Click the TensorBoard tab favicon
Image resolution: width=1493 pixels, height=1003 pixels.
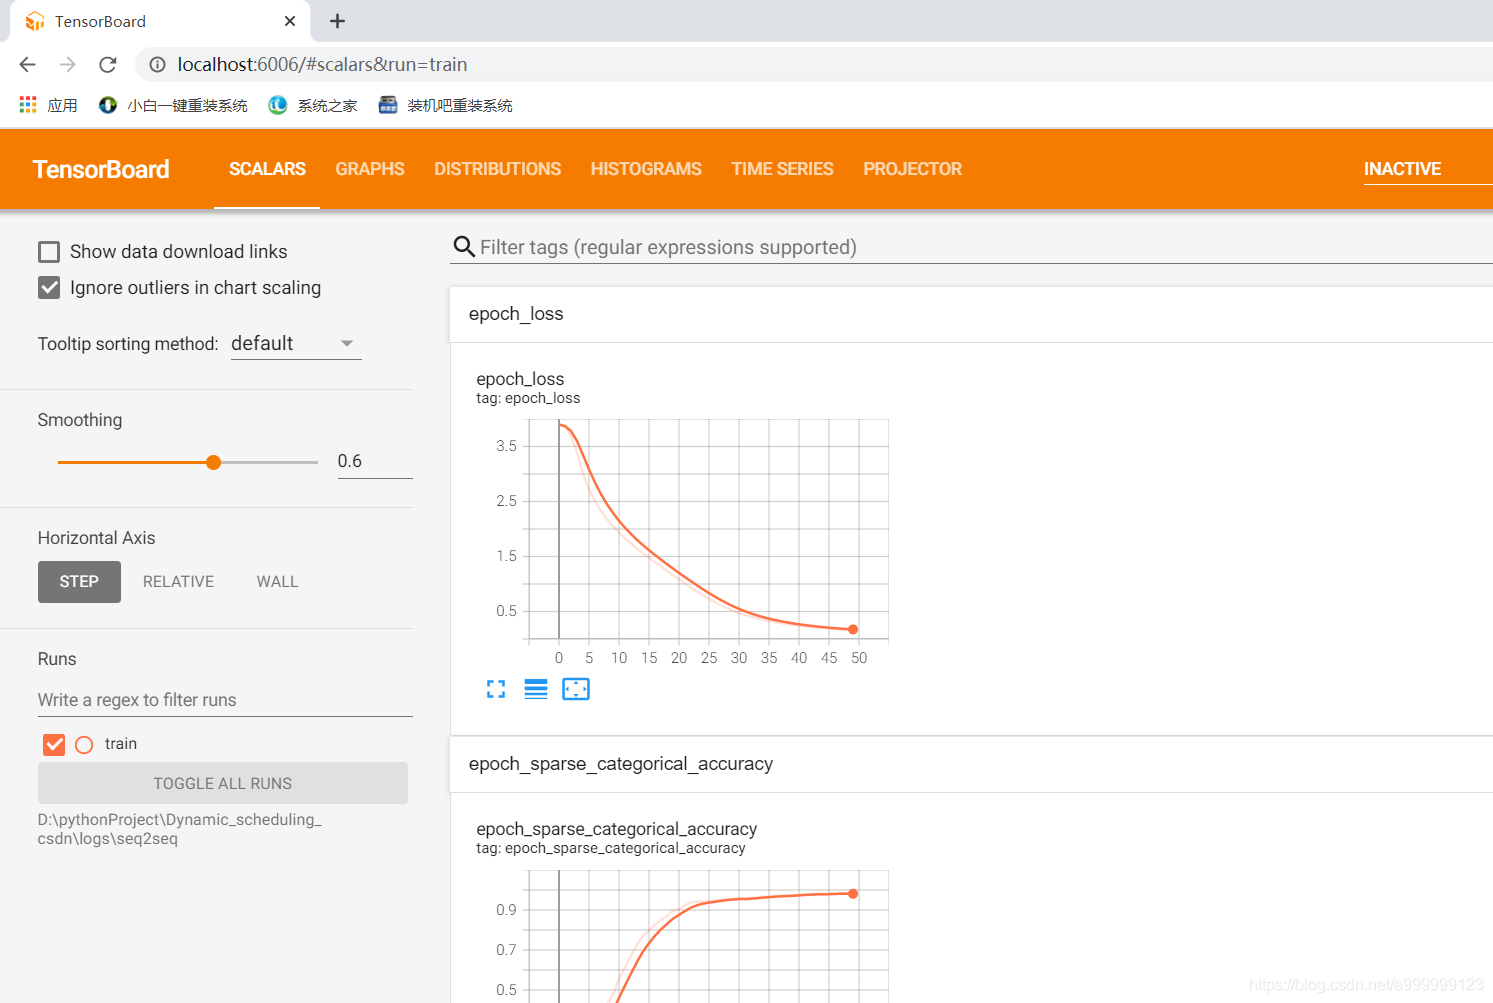[x=35, y=21]
